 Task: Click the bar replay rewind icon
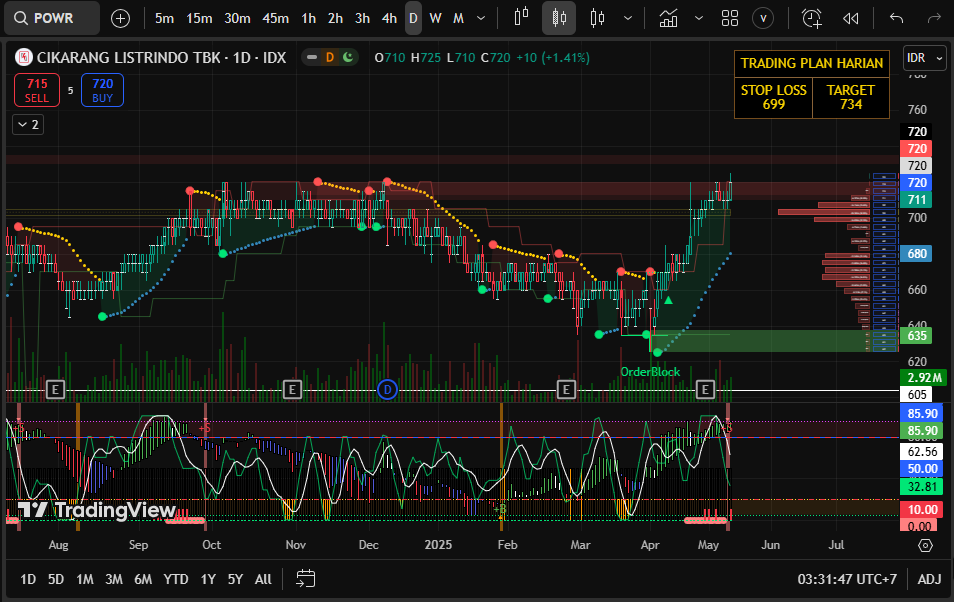point(851,18)
